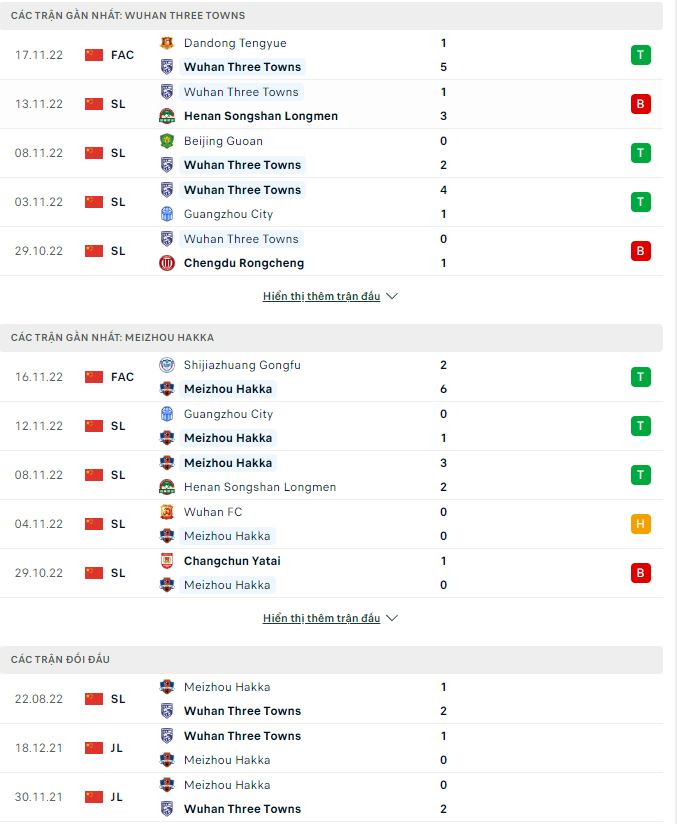677x824 pixels.
Task: Click the Chengdu Rongcheng team logo
Action: (x=165, y=263)
